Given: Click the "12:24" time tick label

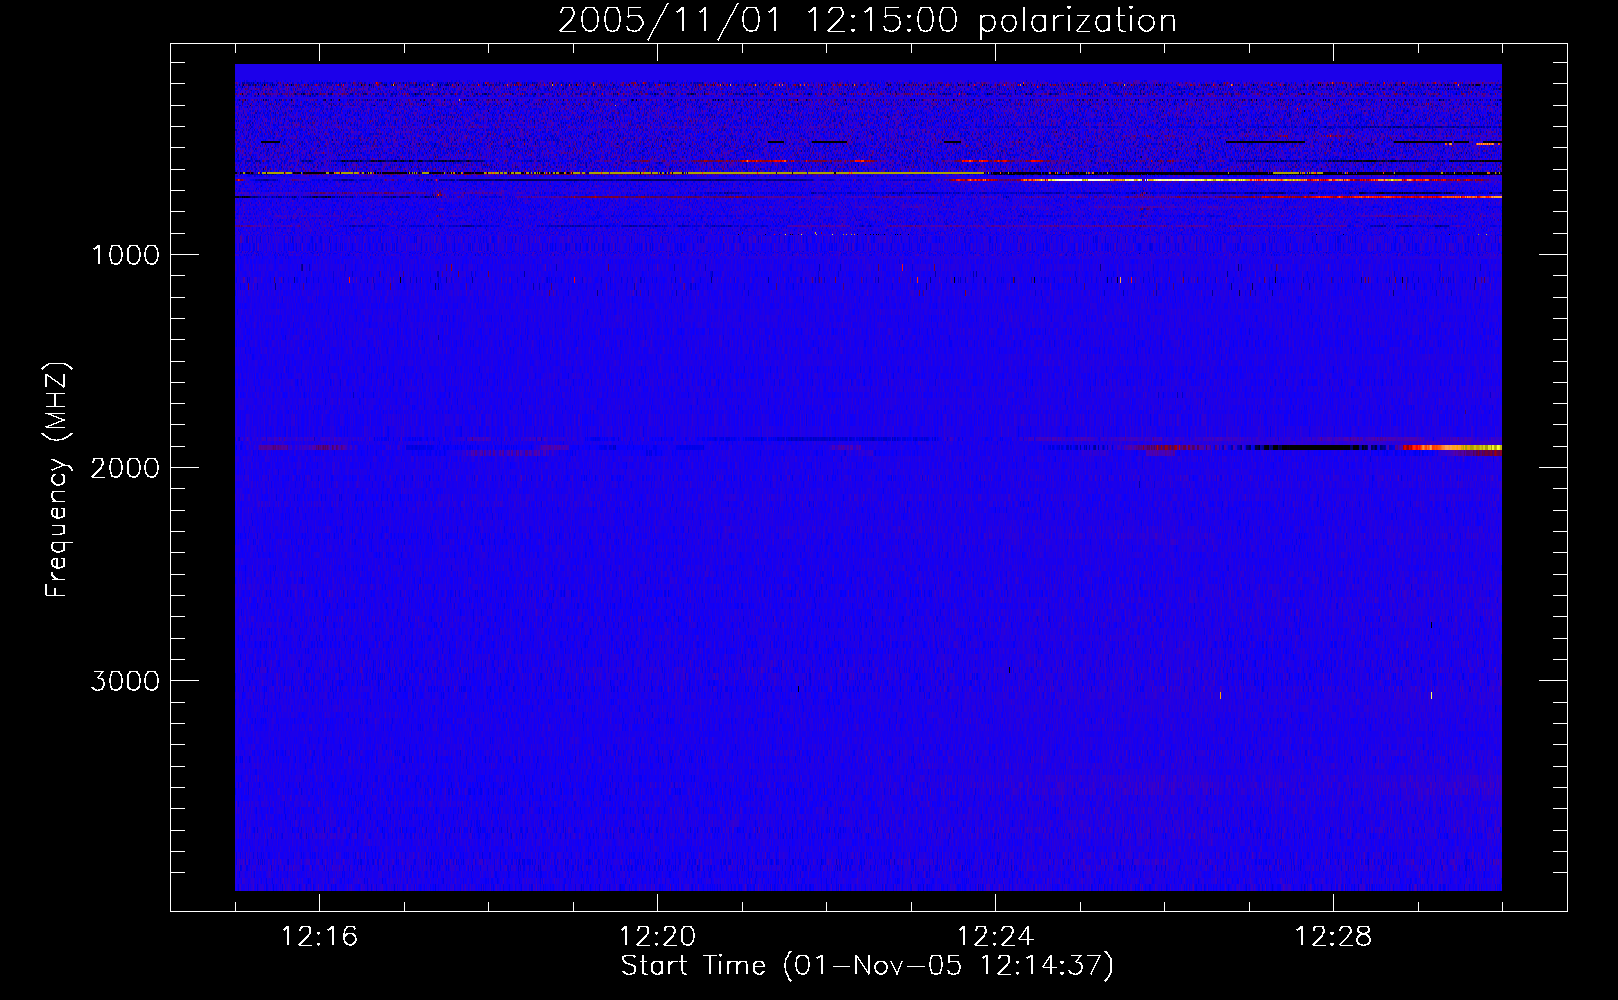Looking at the screenshot, I should 995,937.
